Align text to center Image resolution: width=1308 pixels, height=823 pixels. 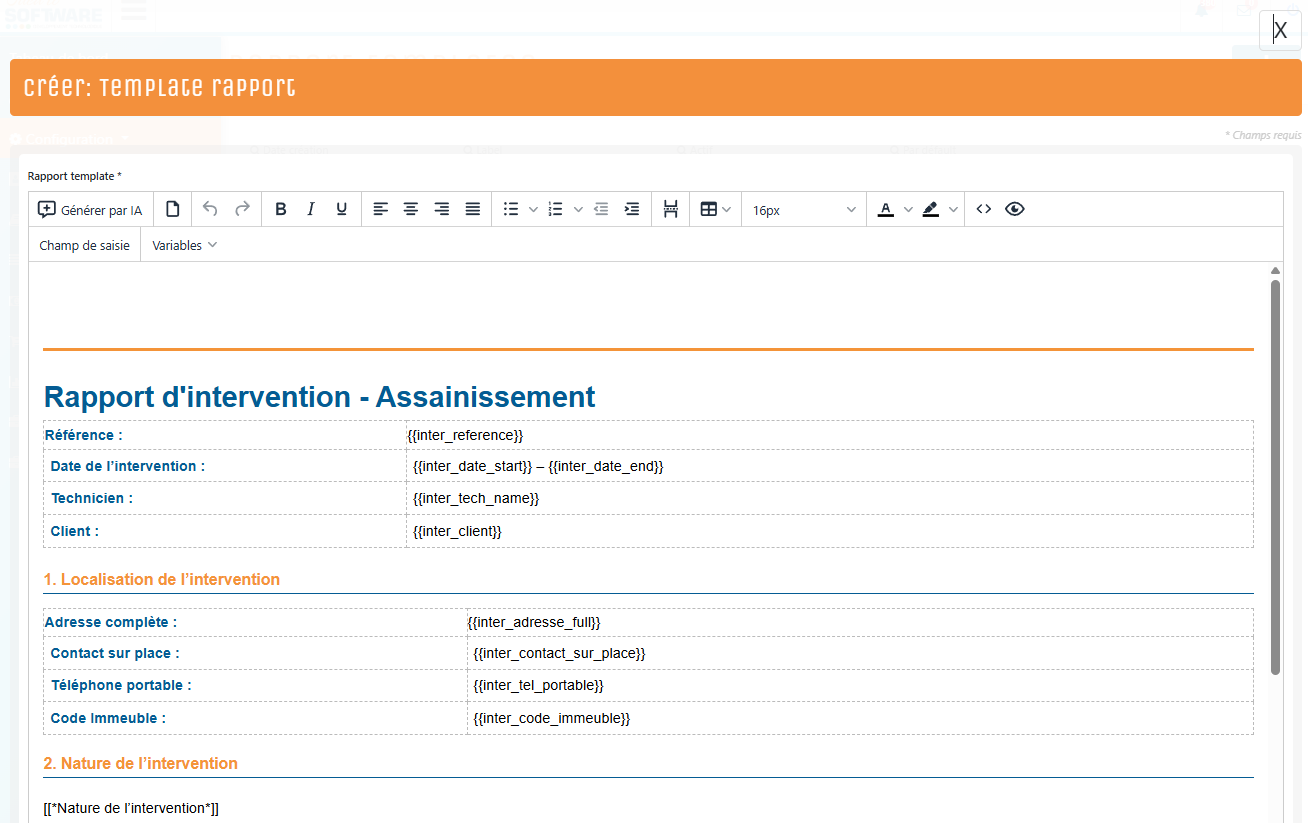pos(411,209)
